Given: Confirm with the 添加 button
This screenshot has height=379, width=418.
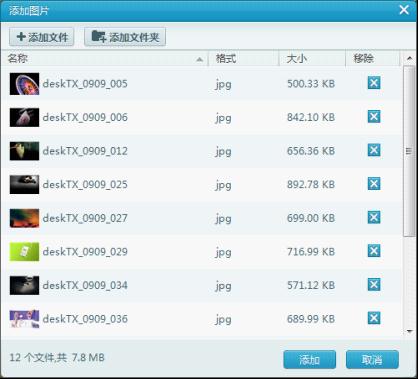Looking at the screenshot, I should click(x=310, y=360).
